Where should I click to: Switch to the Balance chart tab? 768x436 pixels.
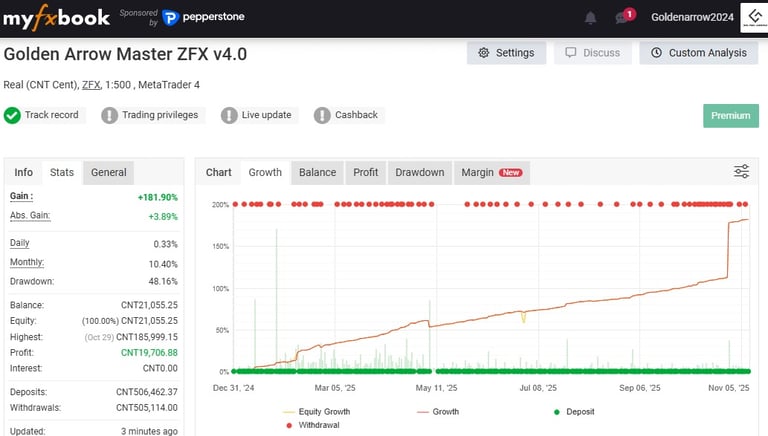[x=317, y=172]
